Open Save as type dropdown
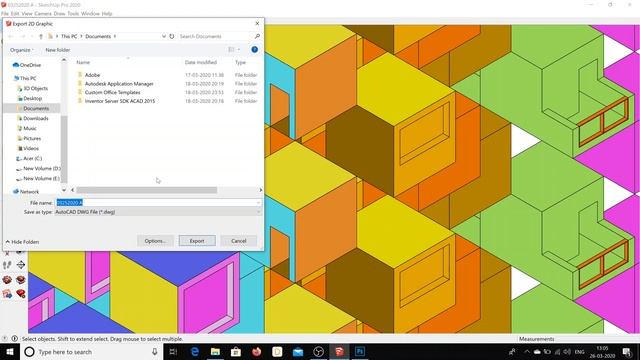 pyautogui.click(x=258, y=212)
